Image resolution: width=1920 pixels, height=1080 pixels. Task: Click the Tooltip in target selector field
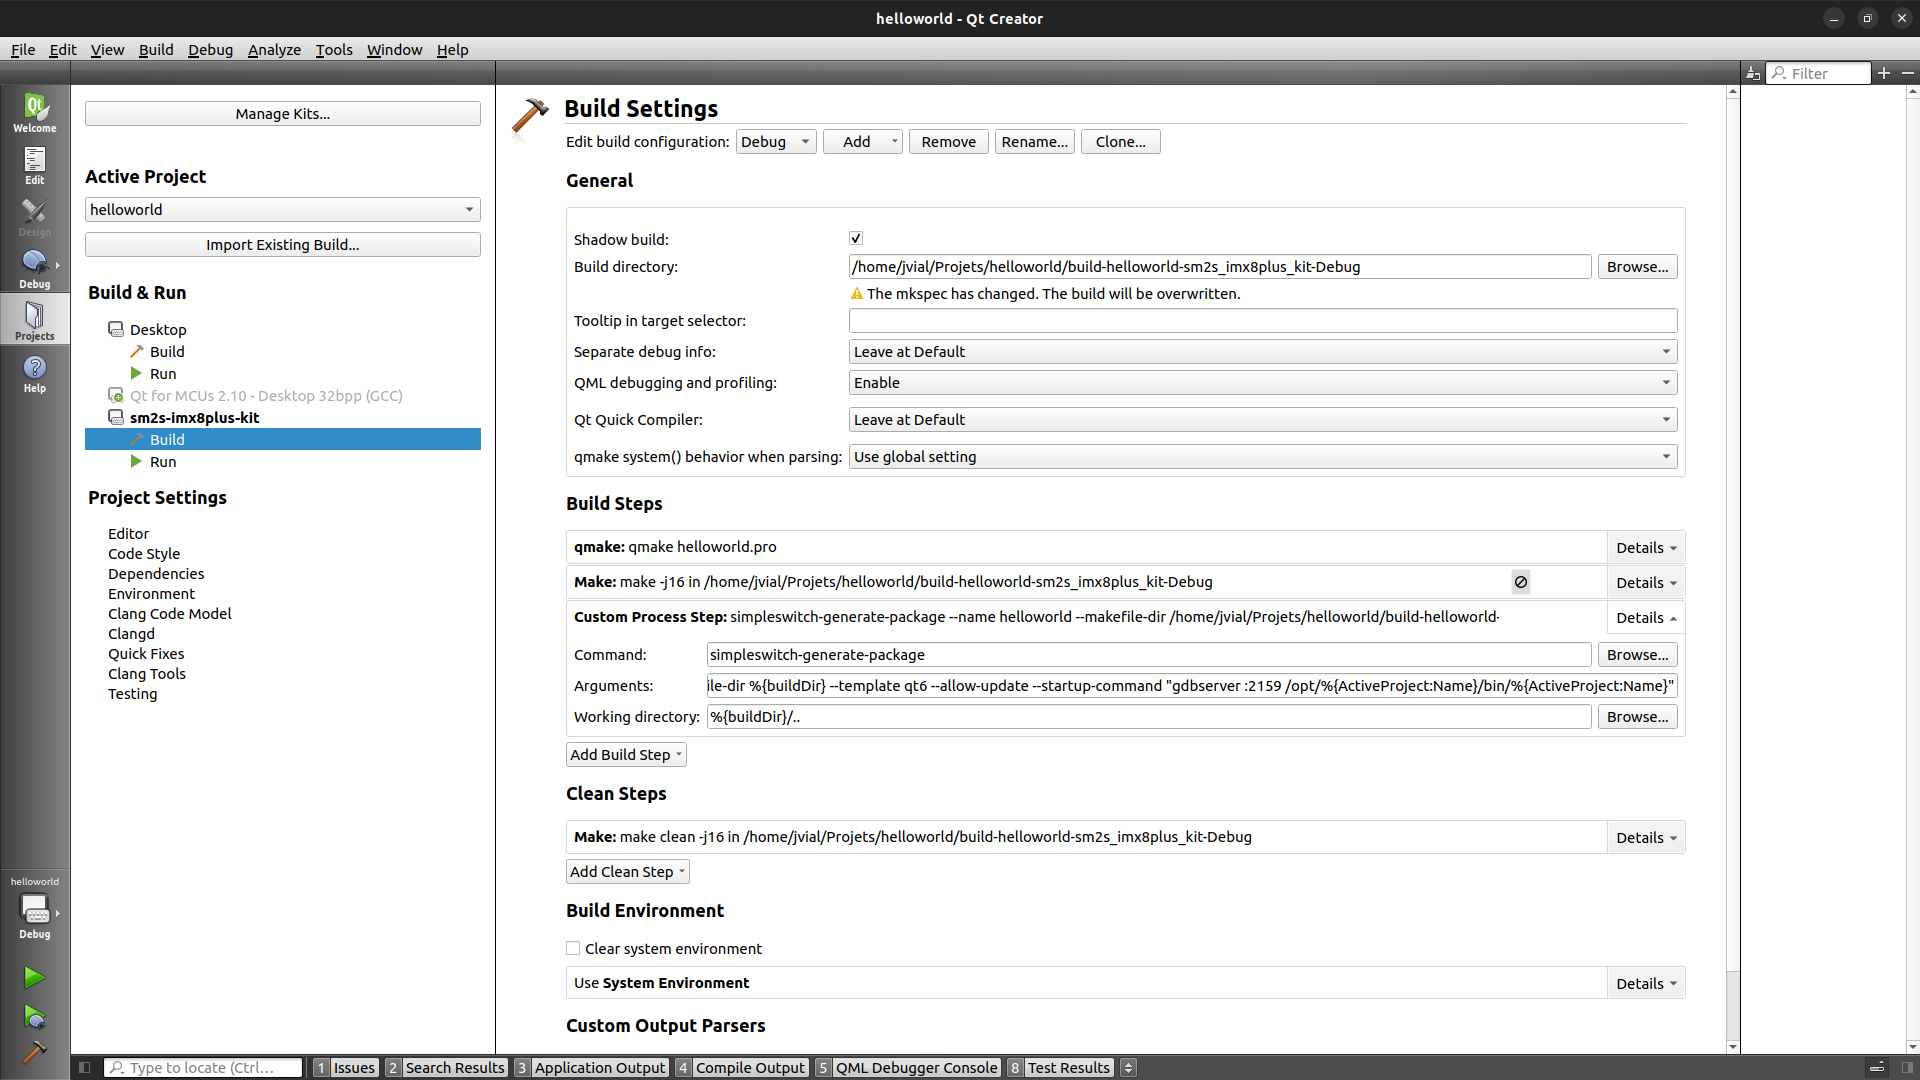coord(1262,321)
